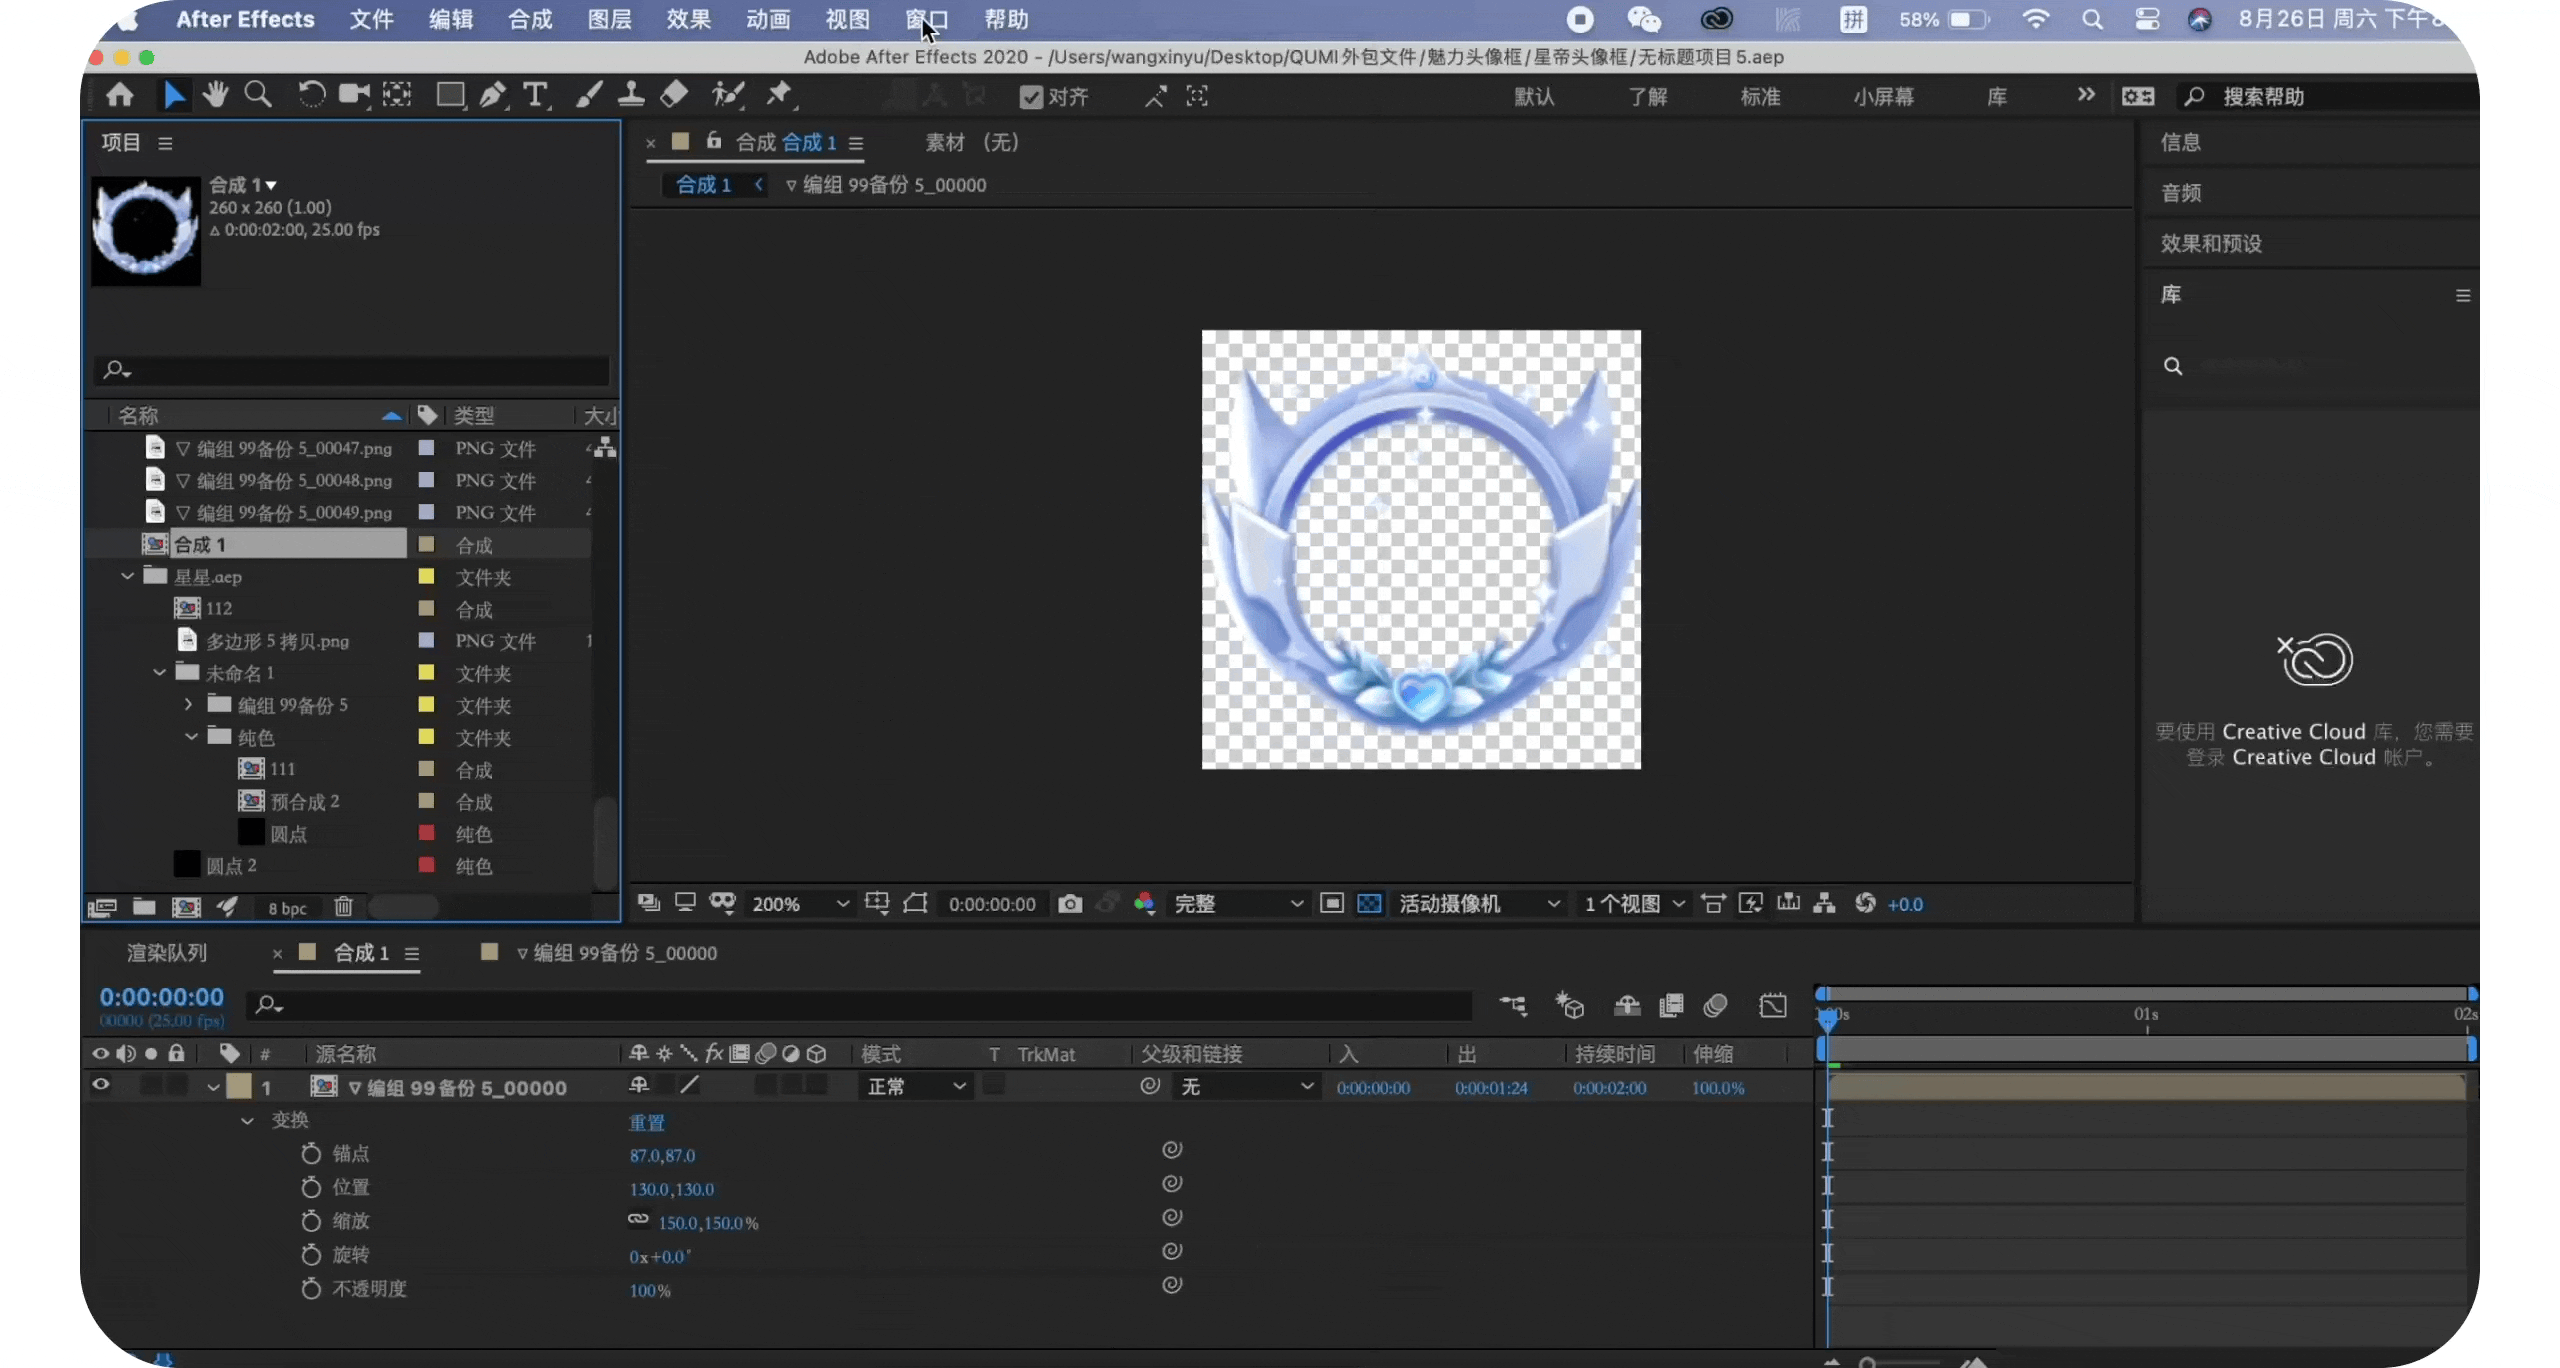Collapse the 变换 transform group
Screen dimensions: 2560x1368
(x=247, y=1121)
